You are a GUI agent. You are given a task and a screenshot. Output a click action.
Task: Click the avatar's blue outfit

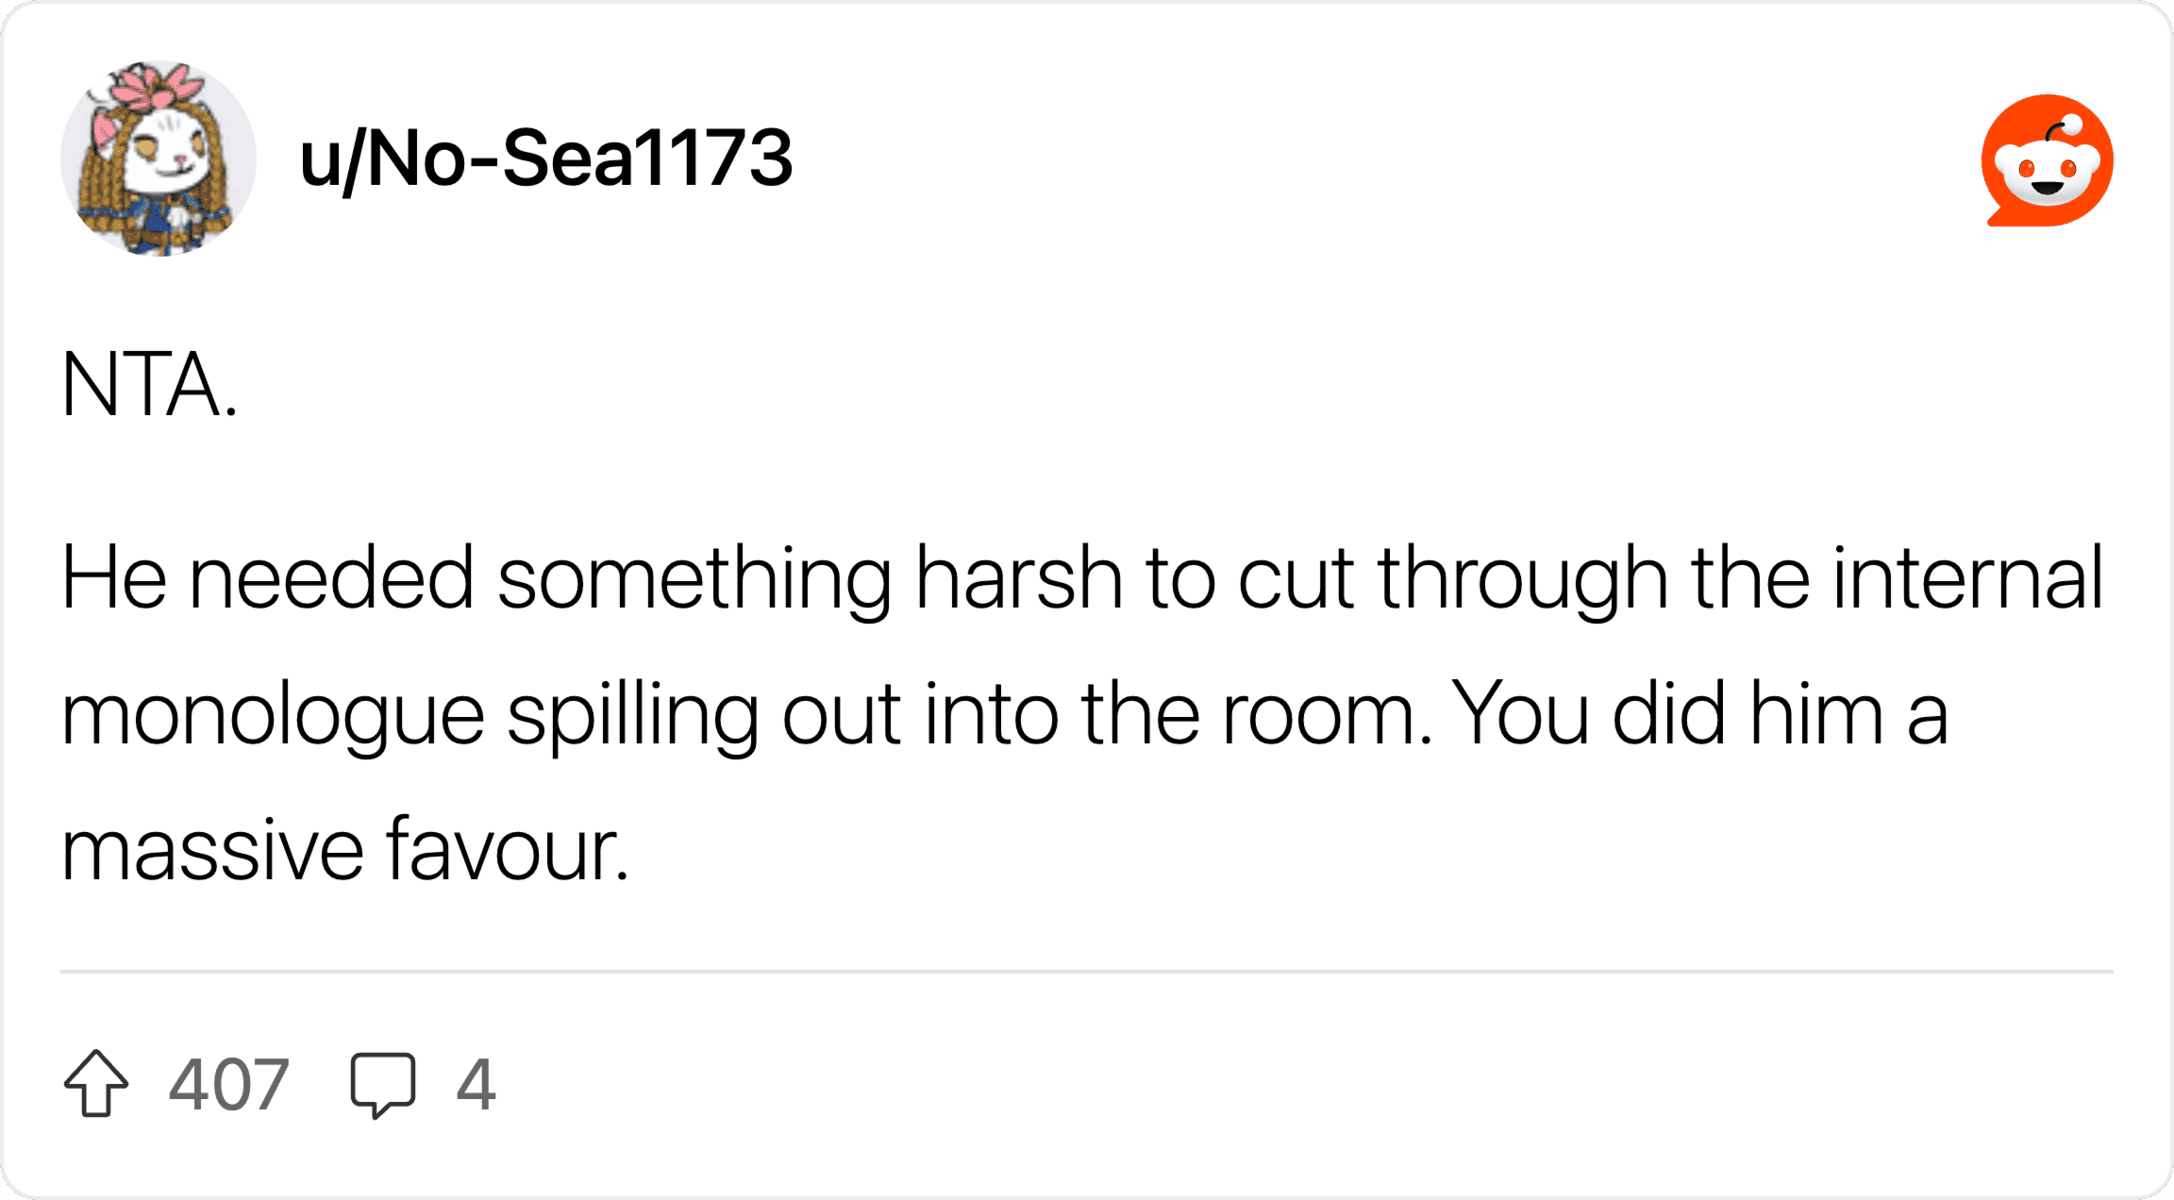[158, 222]
